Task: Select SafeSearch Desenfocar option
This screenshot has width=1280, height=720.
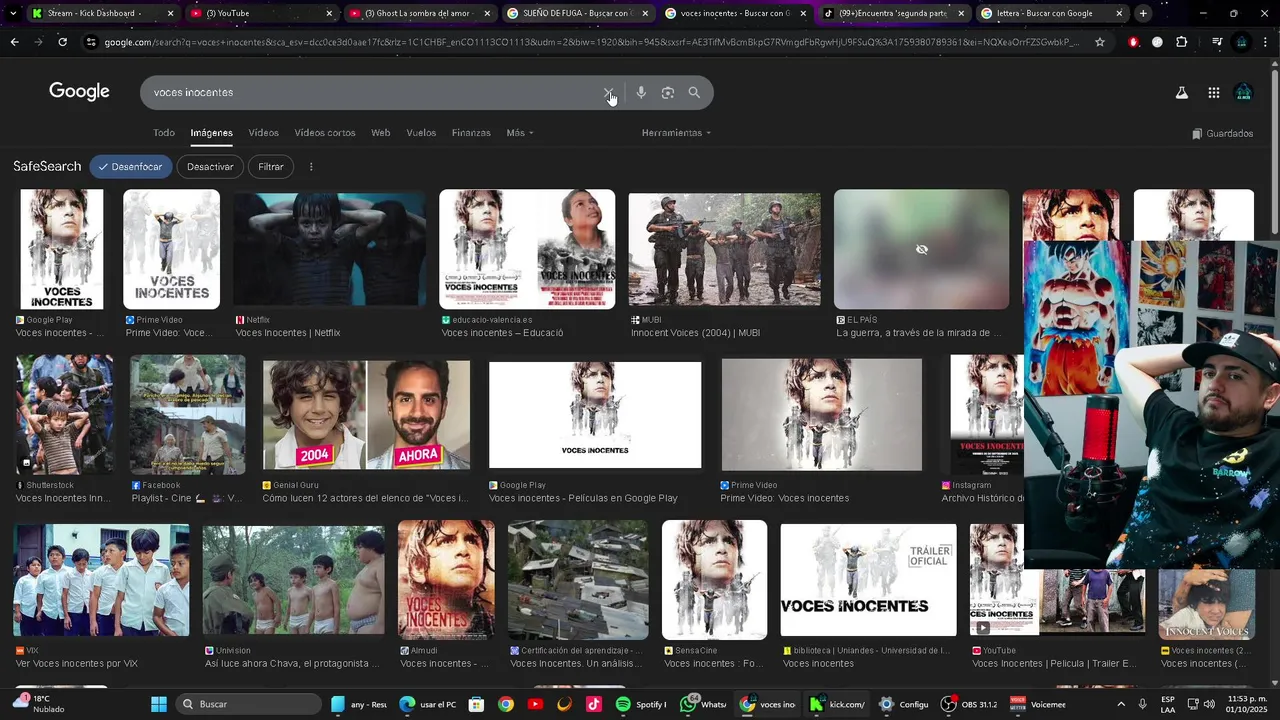Action: 130,167
